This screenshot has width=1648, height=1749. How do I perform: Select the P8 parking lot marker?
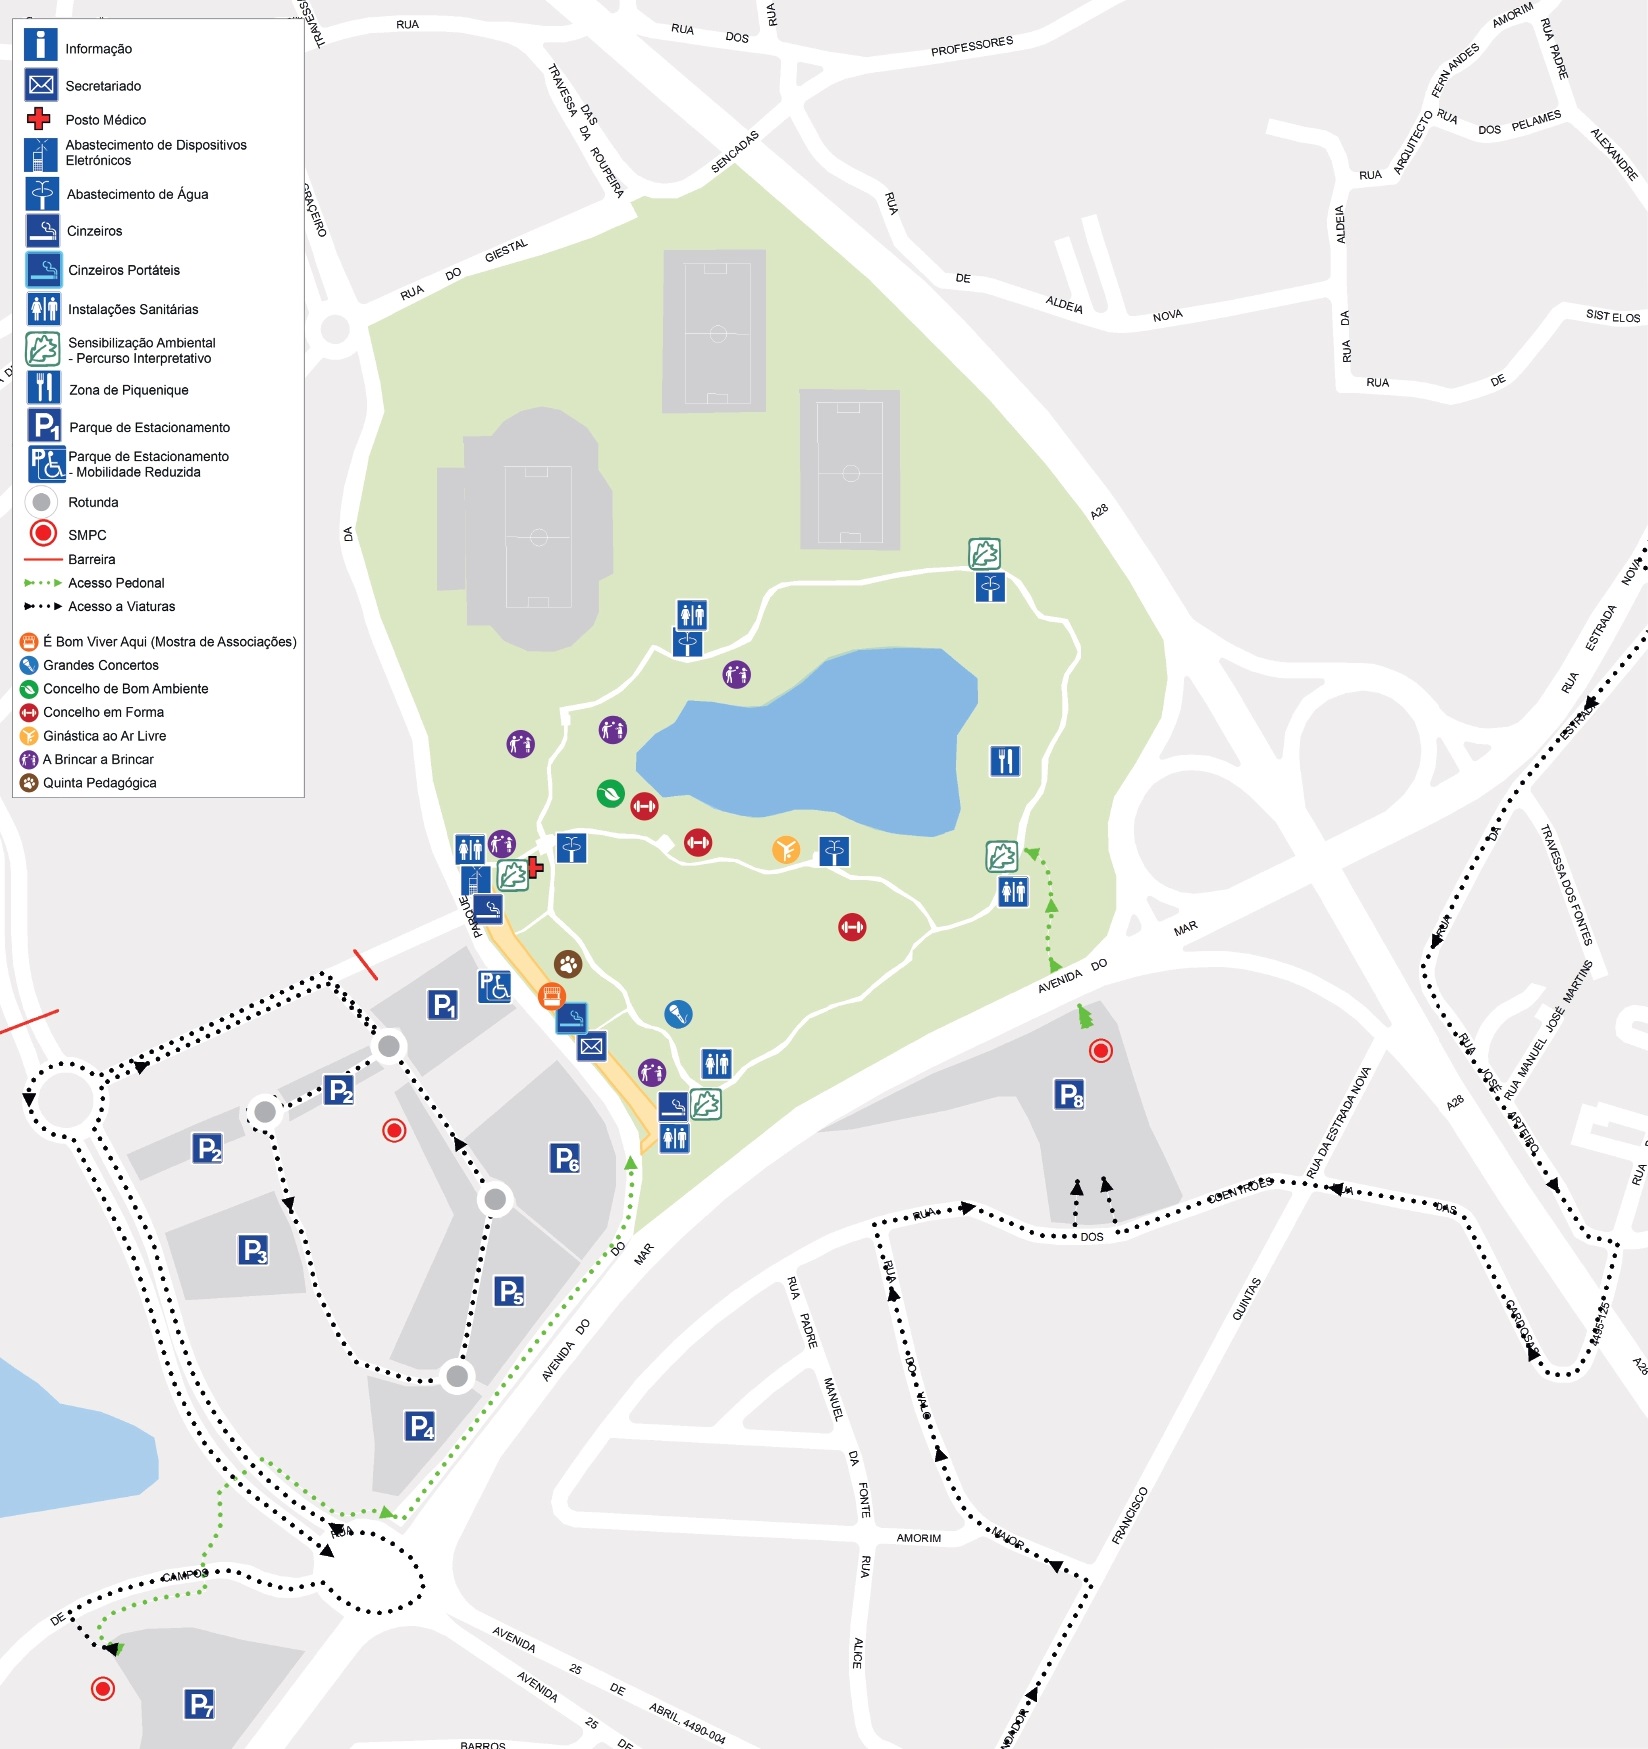click(1069, 1095)
